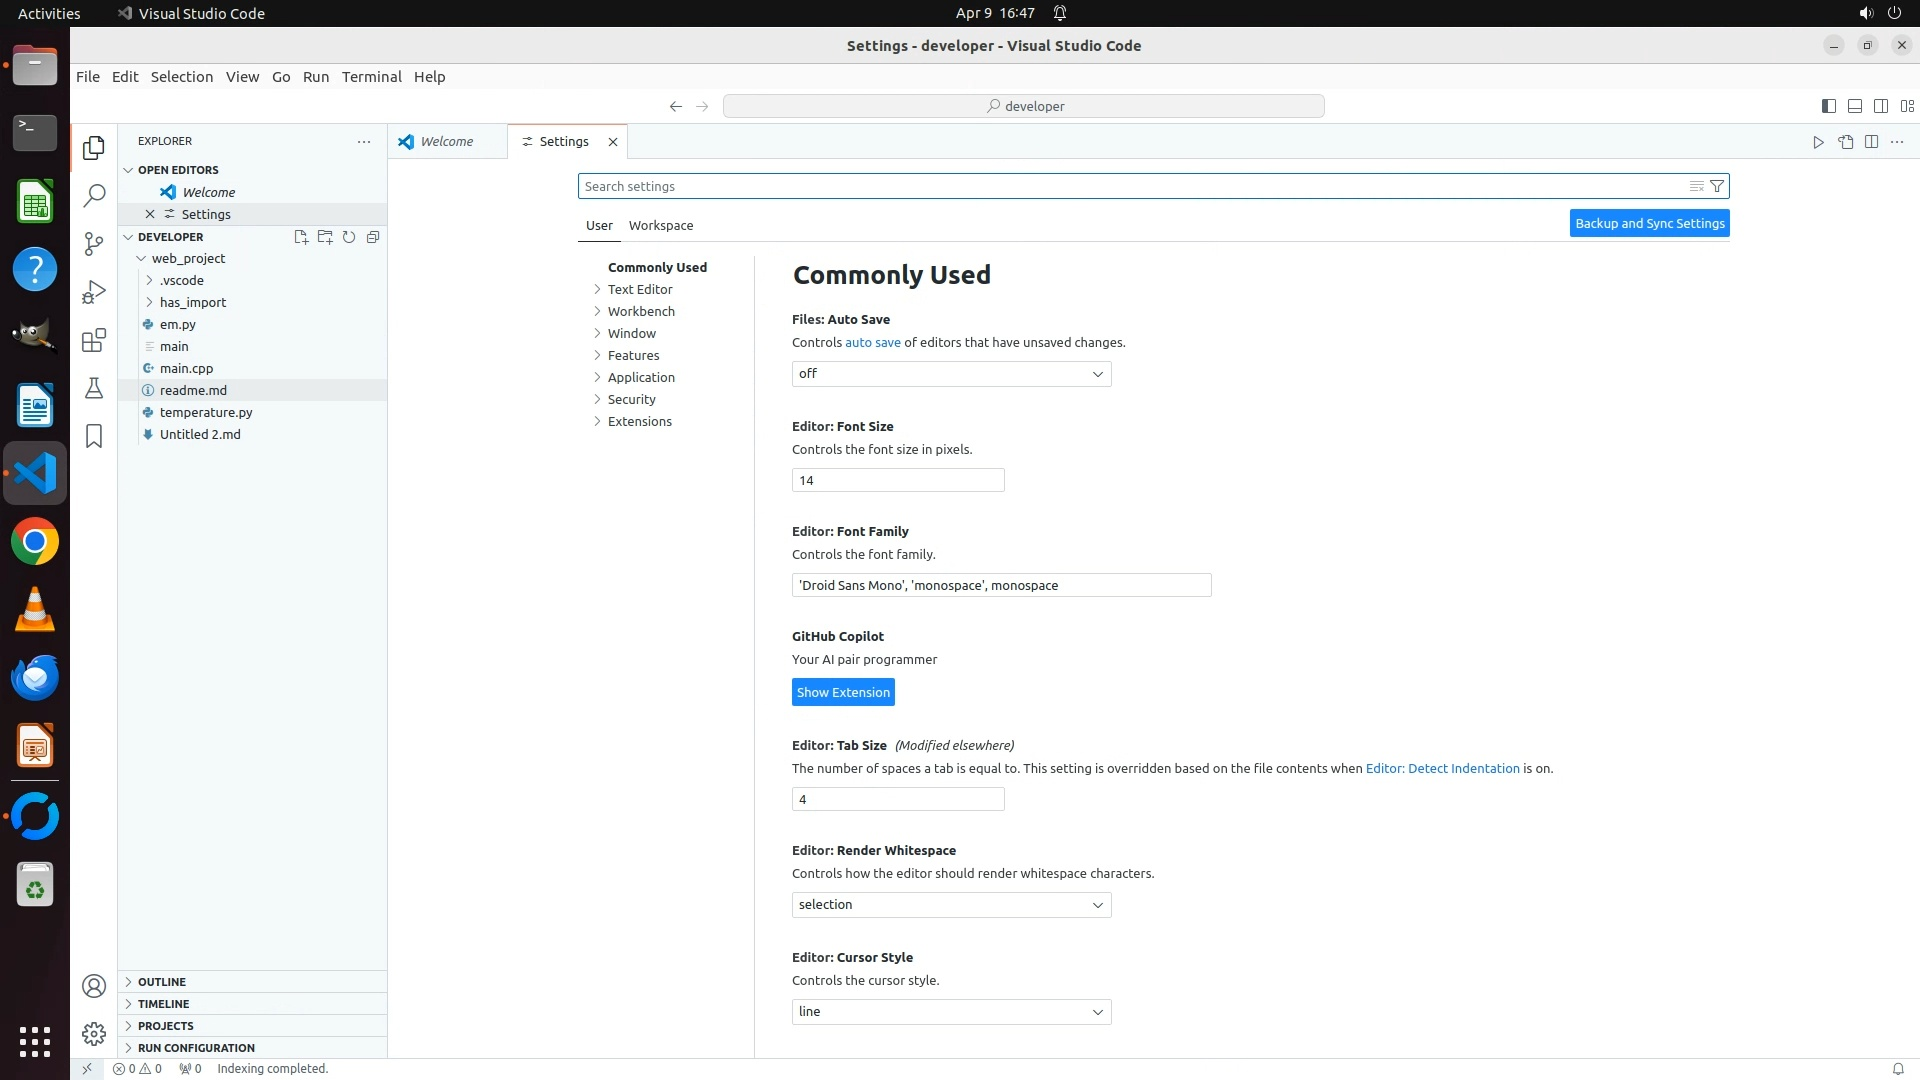Open the Source Control view

pos(94,243)
